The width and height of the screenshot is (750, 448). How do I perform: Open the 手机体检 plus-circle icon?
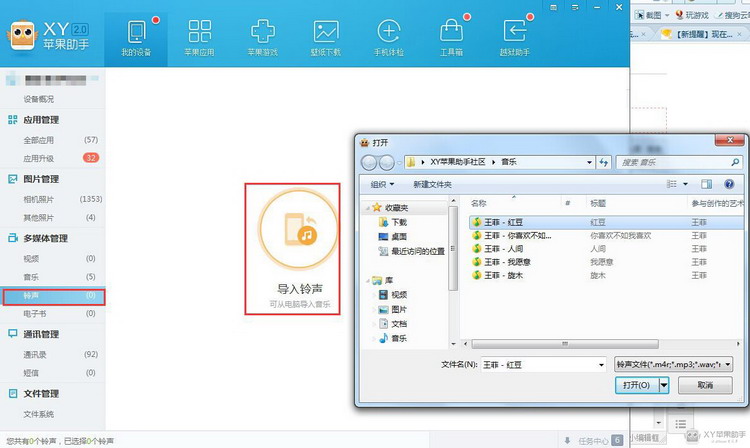[388, 32]
